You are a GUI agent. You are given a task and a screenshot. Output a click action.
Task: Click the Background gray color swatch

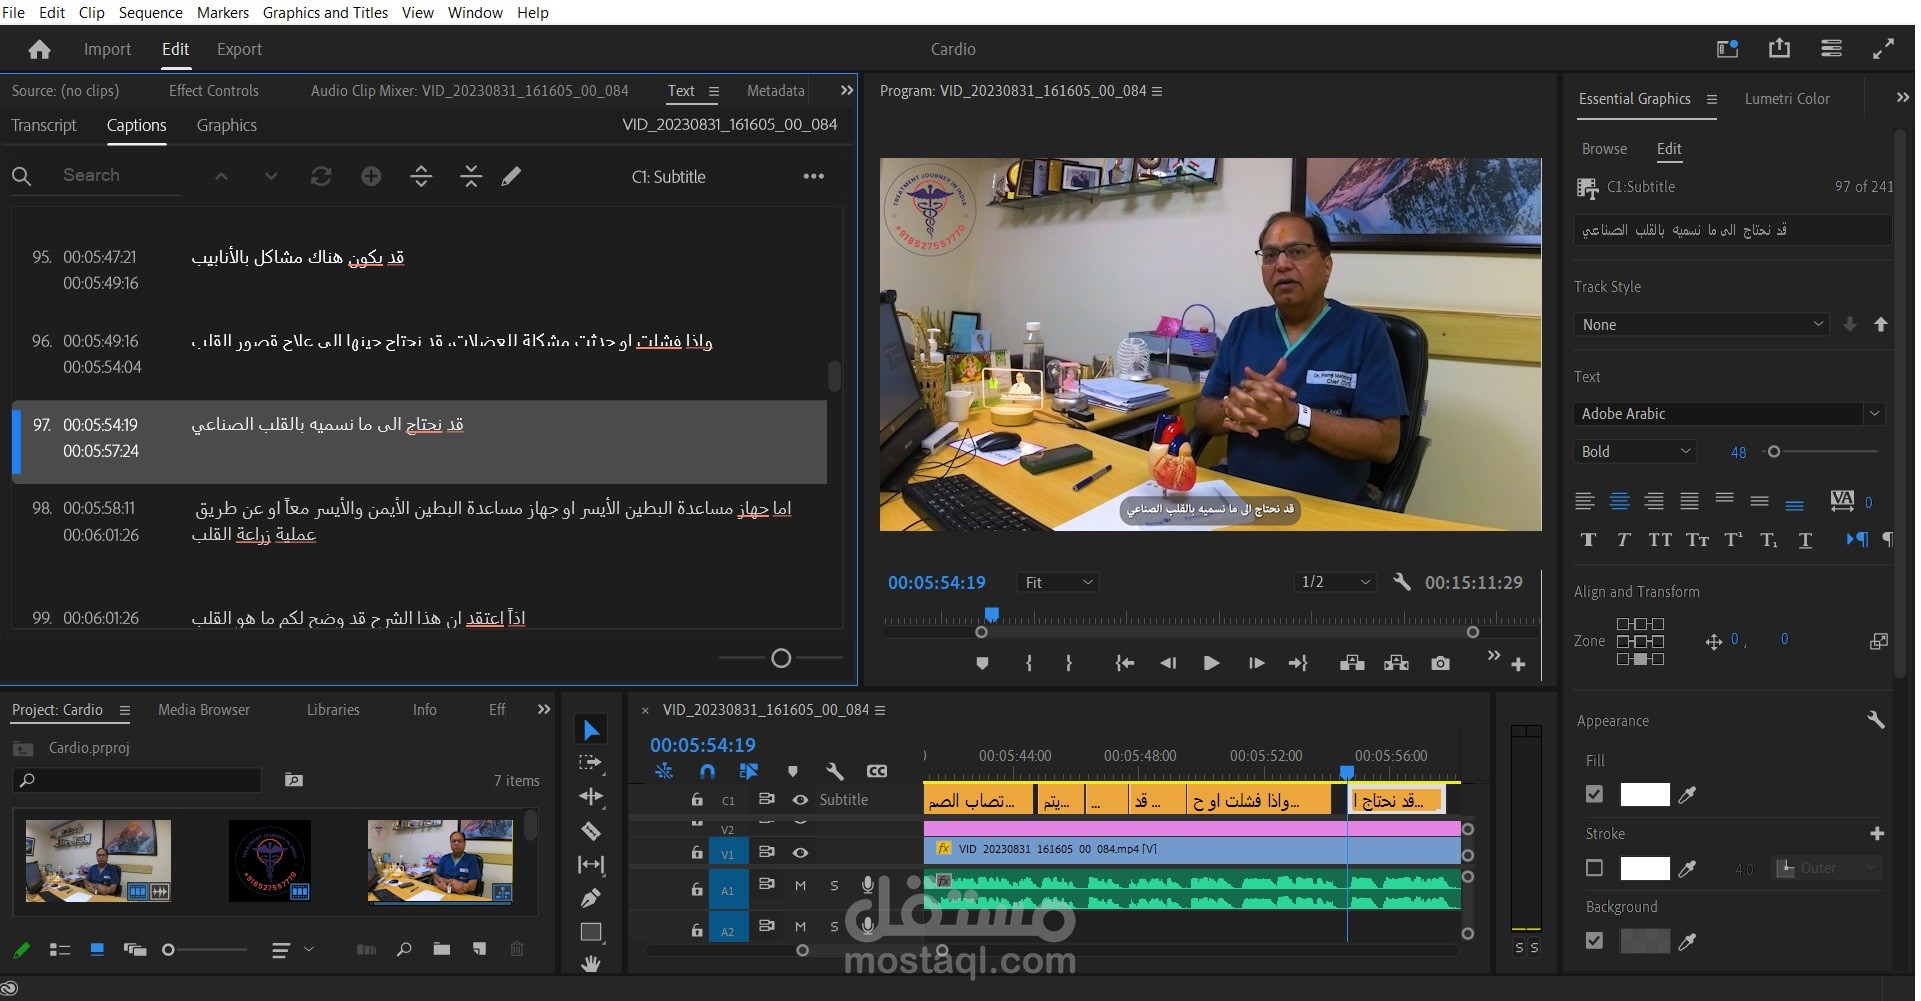[1645, 941]
